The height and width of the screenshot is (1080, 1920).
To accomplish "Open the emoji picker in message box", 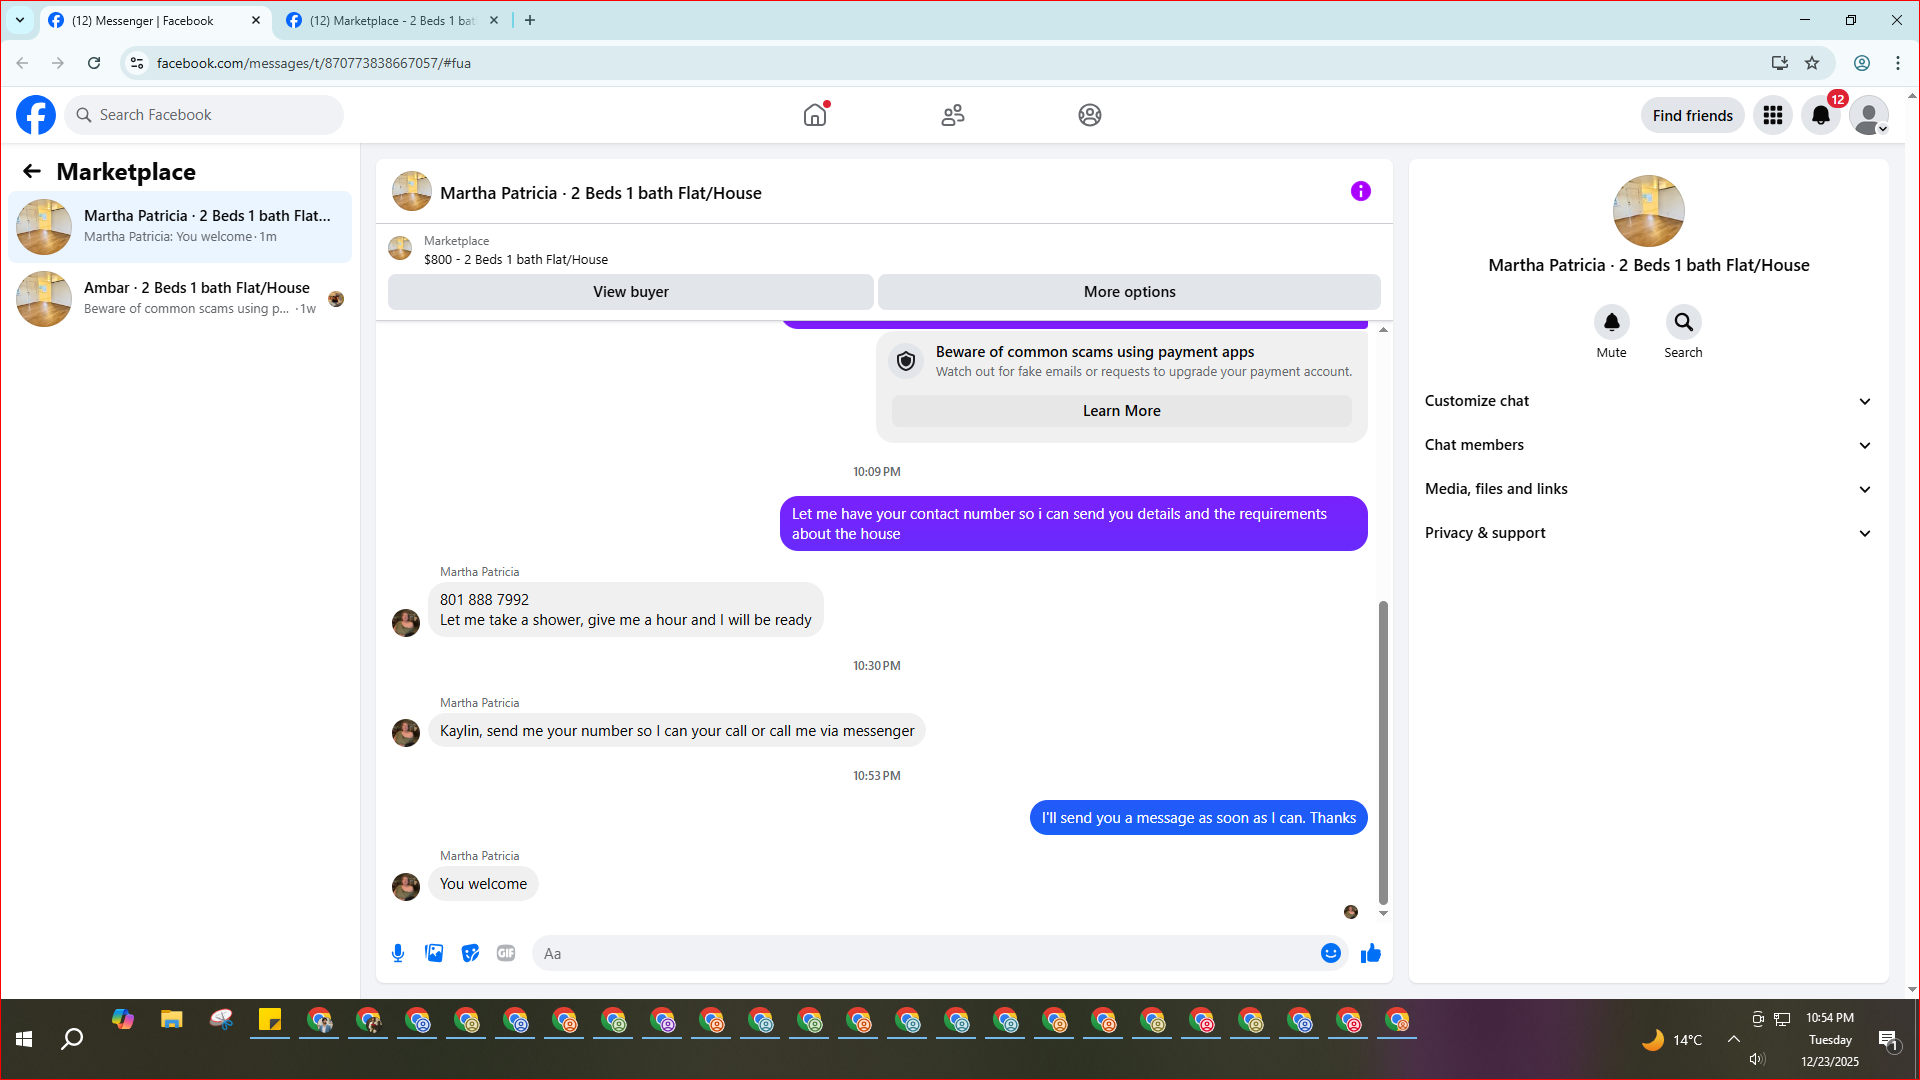I will pyautogui.click(x=1330, y=953).
